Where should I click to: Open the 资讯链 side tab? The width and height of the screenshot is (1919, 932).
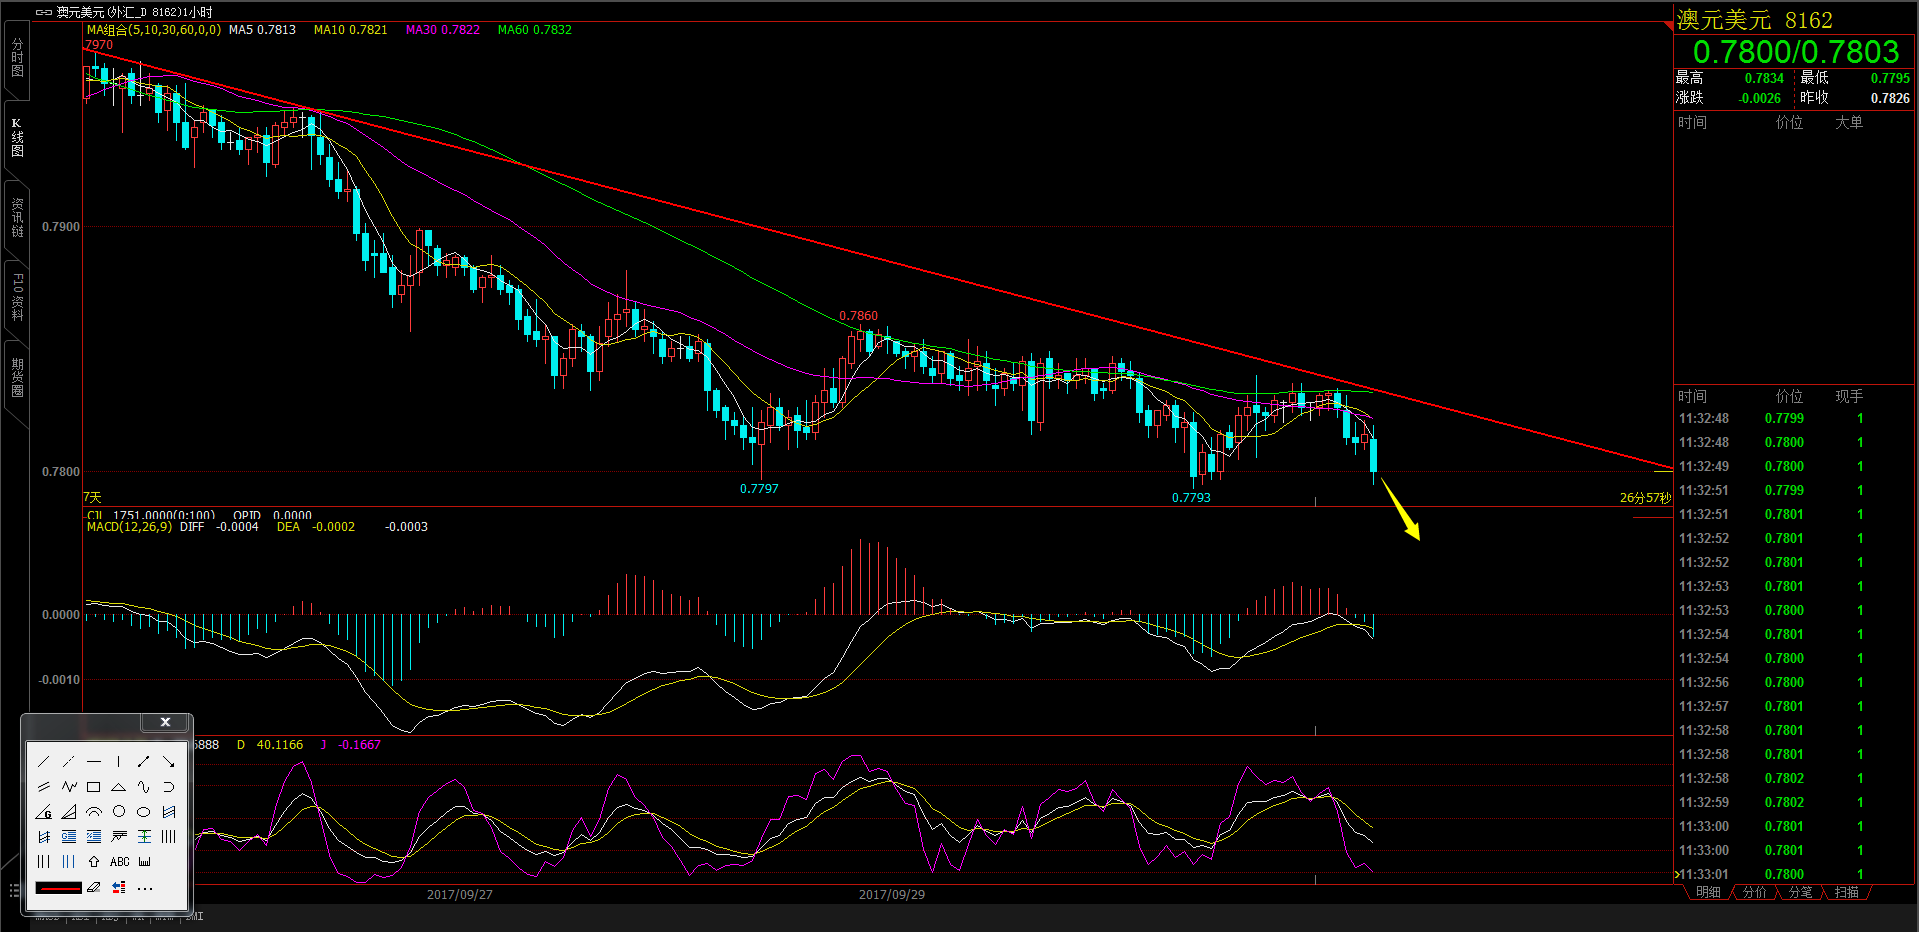[x=17, y=217]
